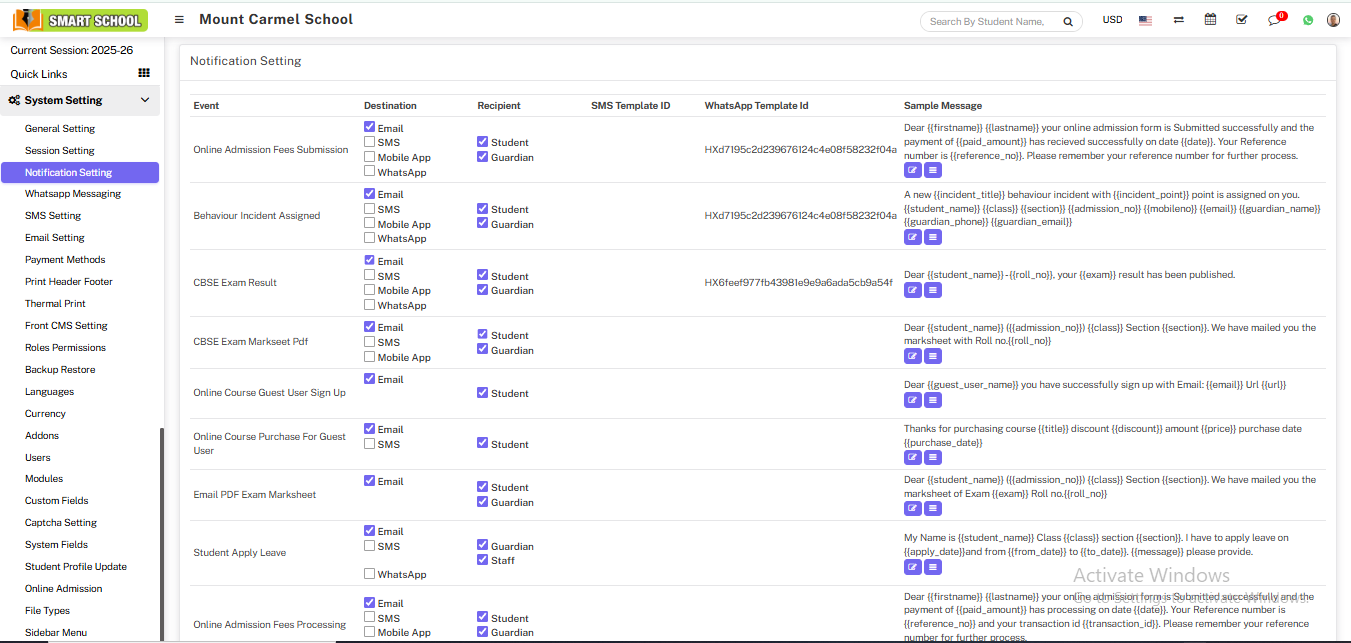
Task: Open Email Setting in sidebar
Action: (55, 238)
